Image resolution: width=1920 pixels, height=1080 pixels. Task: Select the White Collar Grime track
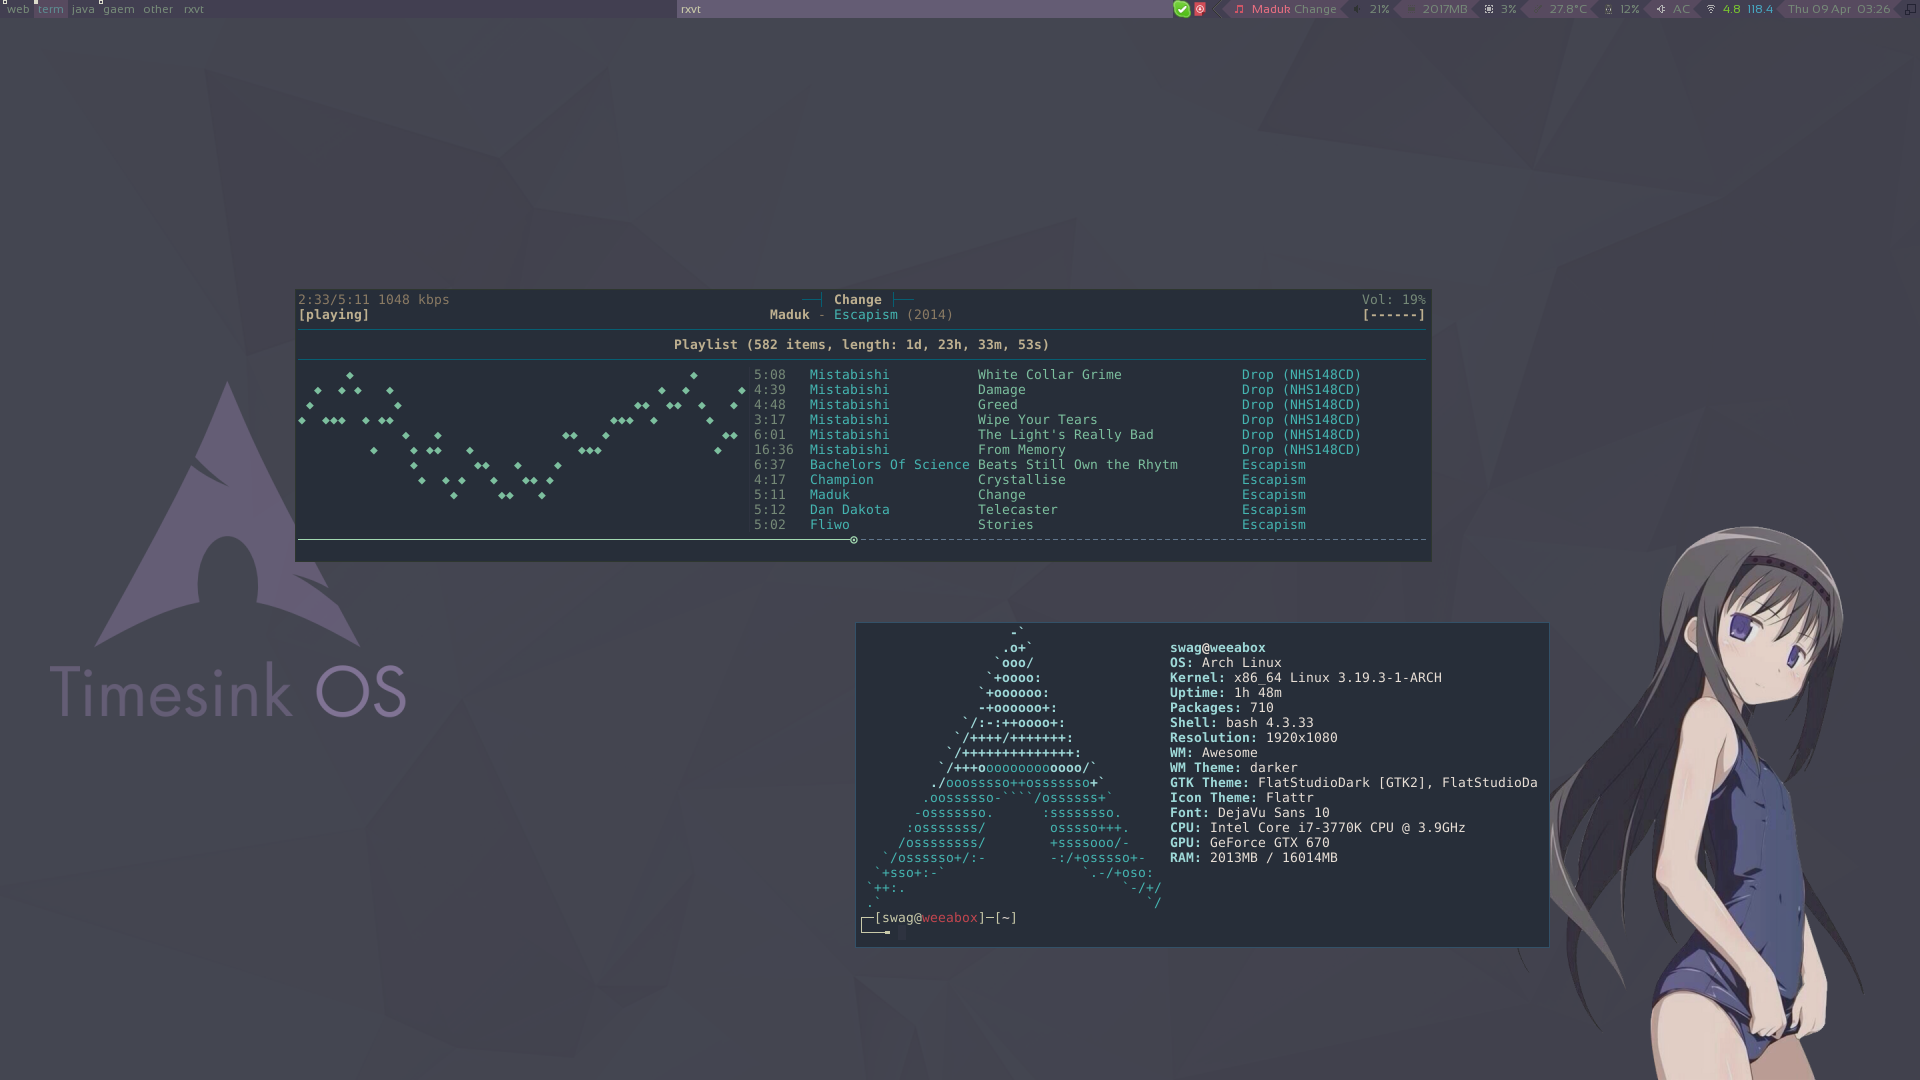click(1049, 375)
